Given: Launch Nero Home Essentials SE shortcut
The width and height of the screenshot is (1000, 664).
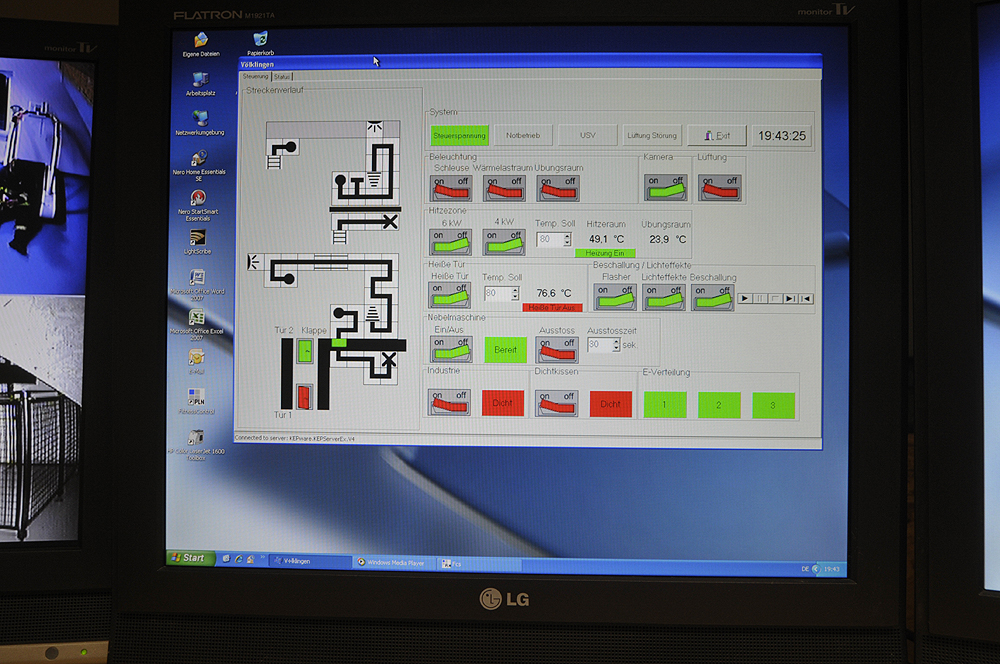Looking at the screenshot, I should (x=198, y=160).
